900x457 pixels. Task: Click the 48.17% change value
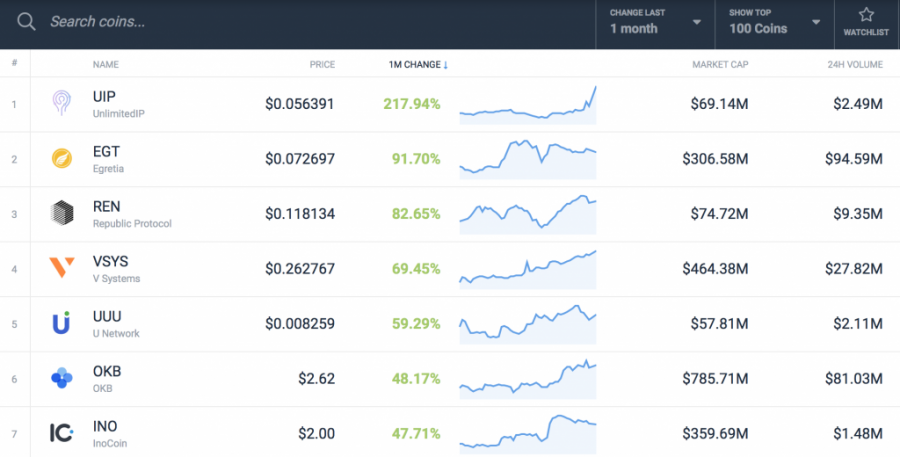tap(416, 378)
